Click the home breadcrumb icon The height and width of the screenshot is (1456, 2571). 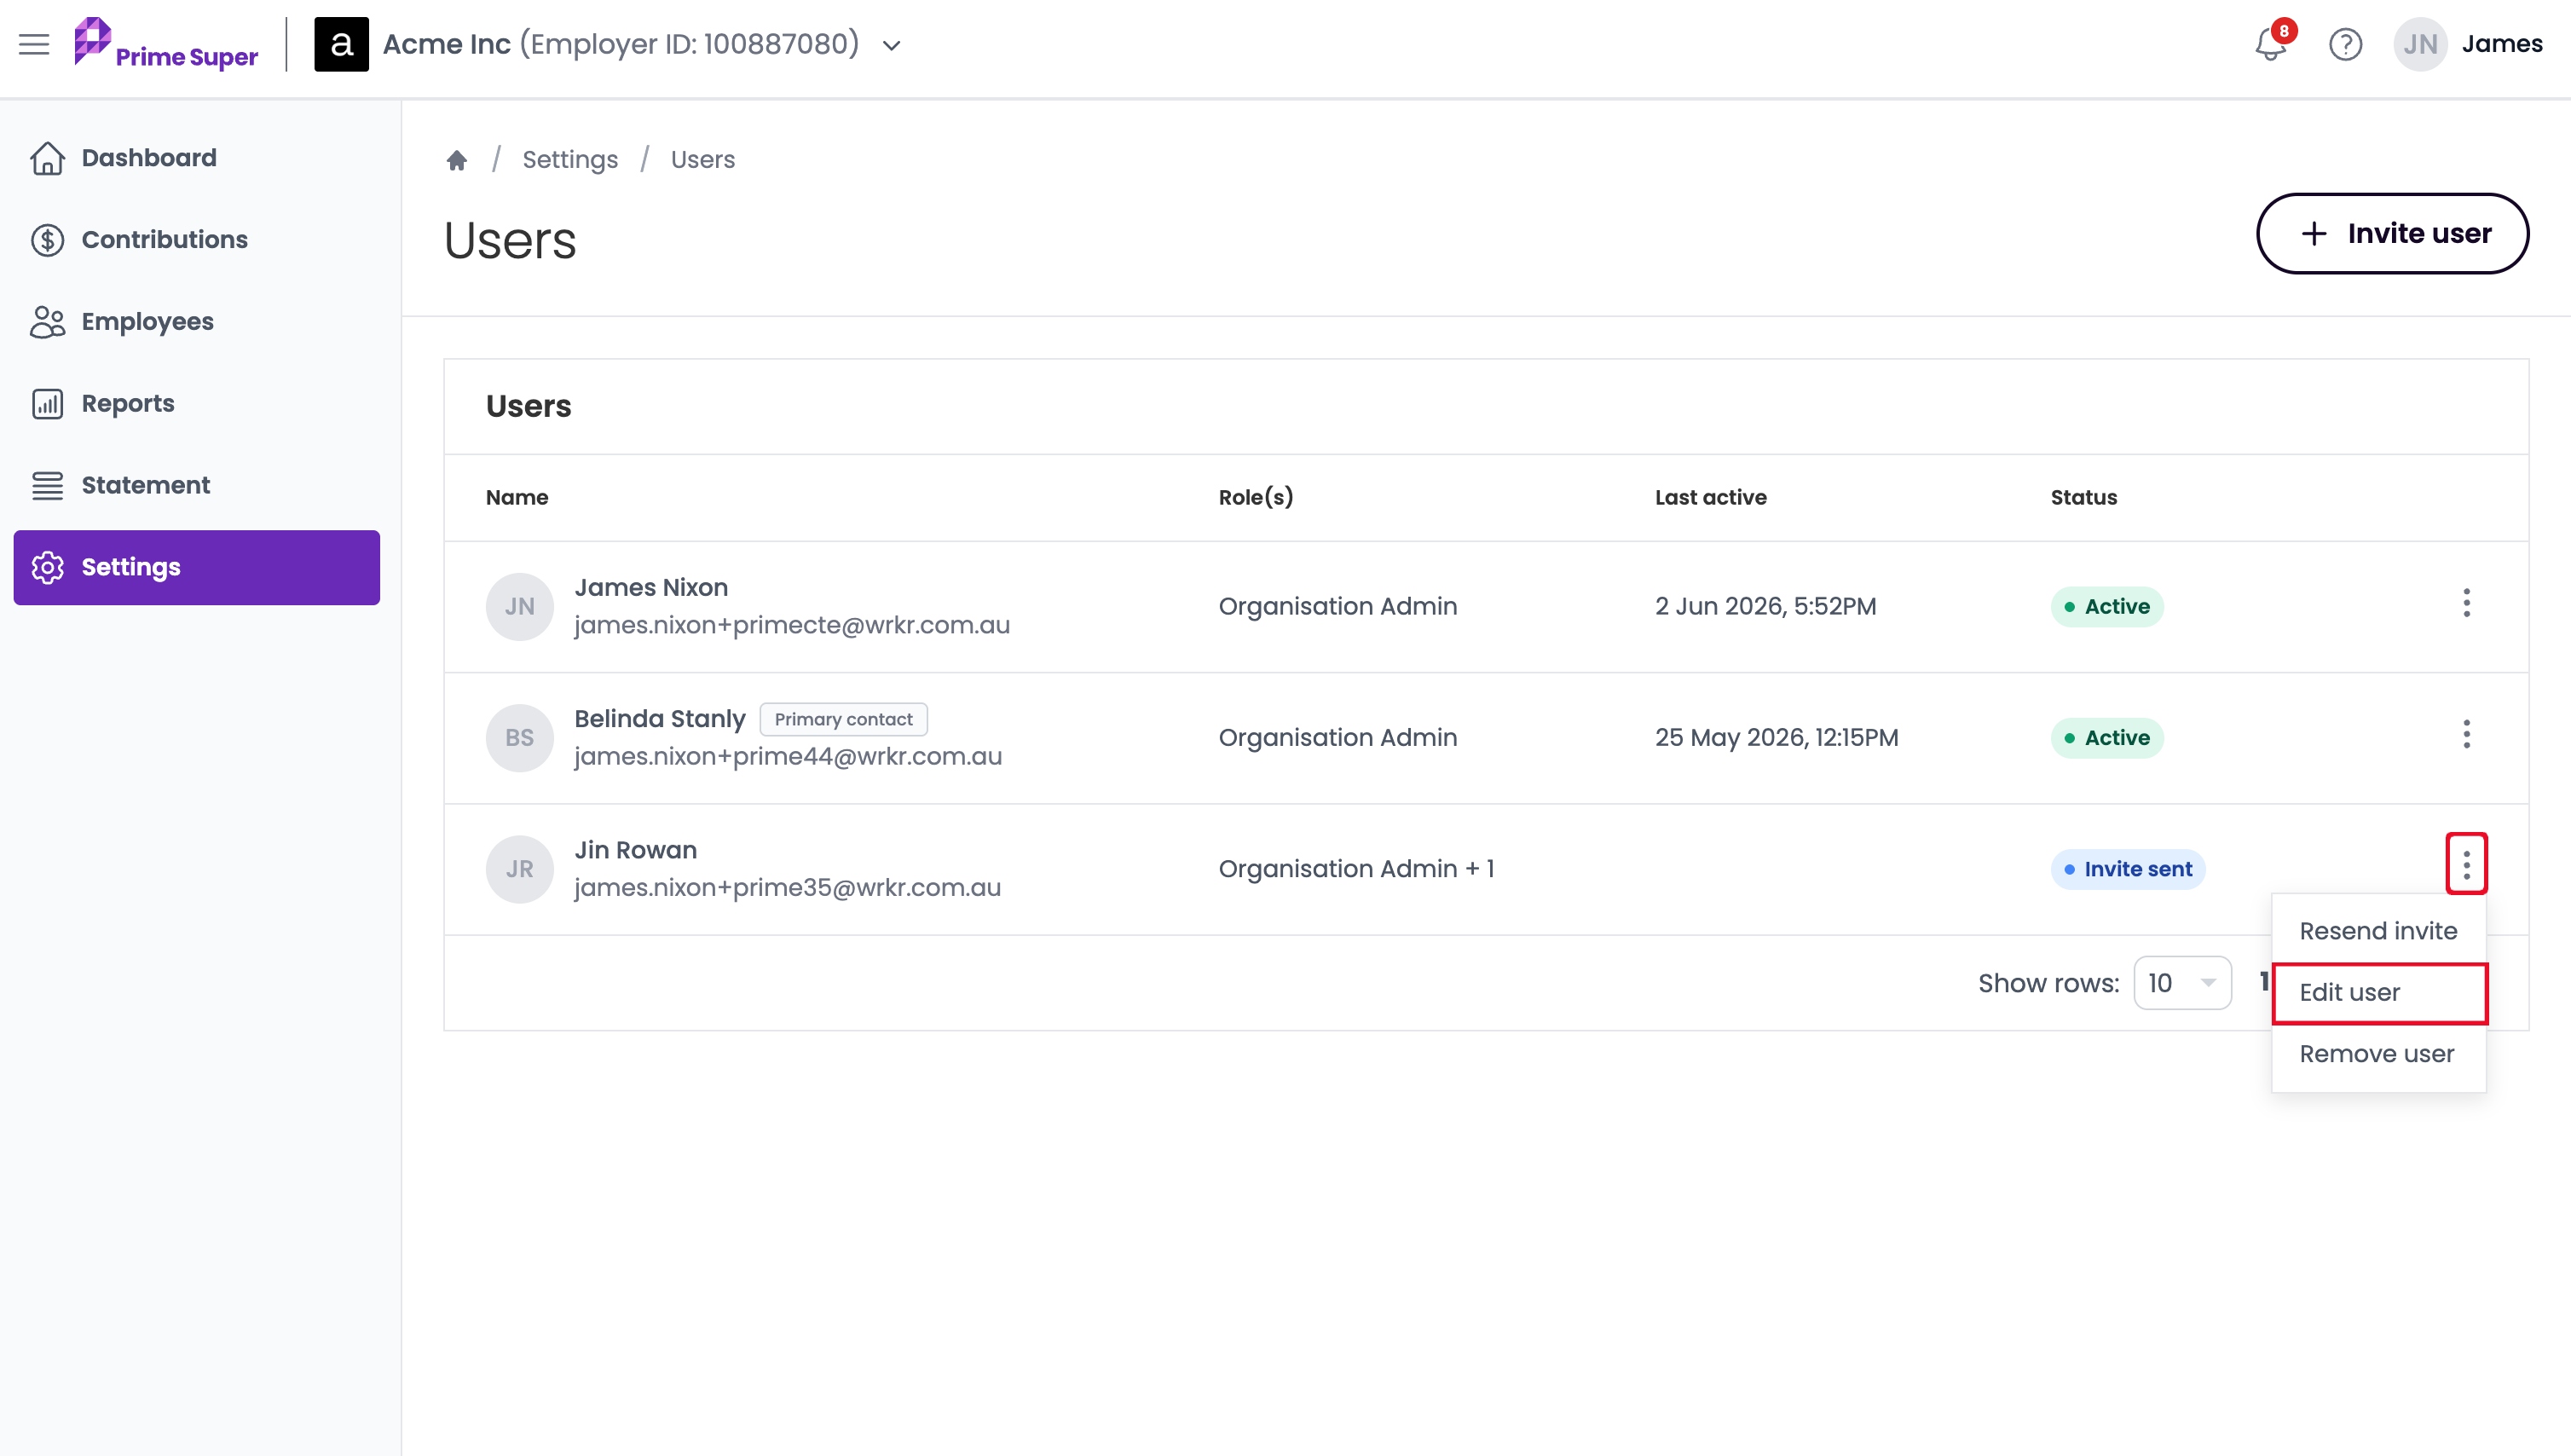coord(457,160)
